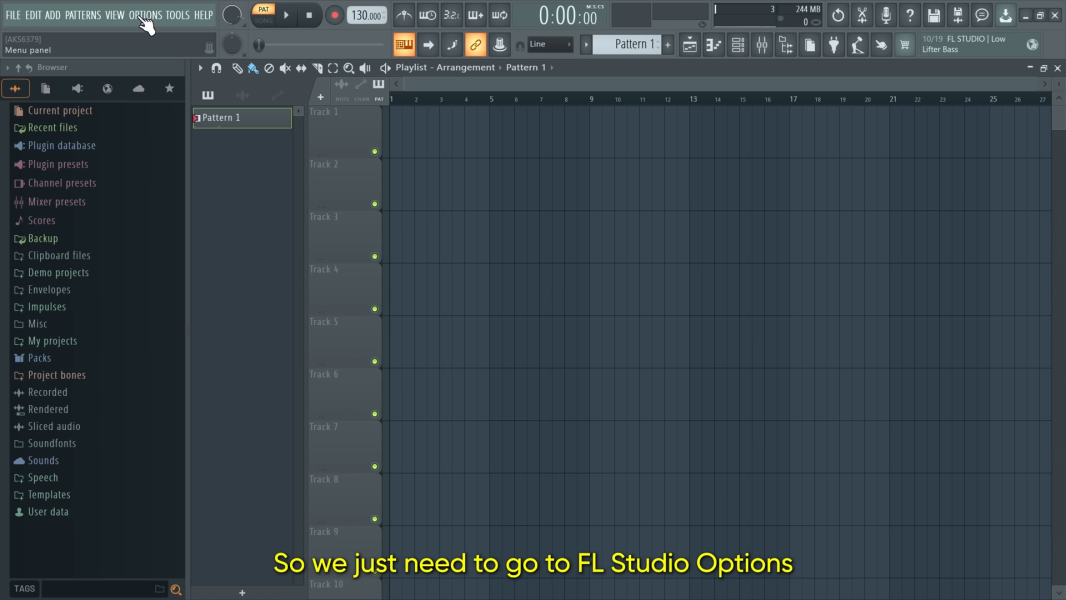Click the Stop button

tap(309, 15)
